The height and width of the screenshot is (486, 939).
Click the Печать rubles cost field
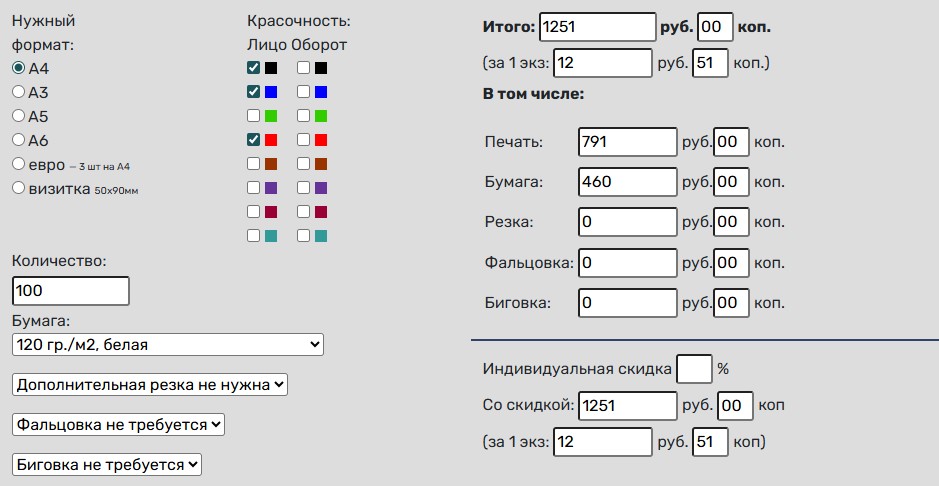click(627, 142)
